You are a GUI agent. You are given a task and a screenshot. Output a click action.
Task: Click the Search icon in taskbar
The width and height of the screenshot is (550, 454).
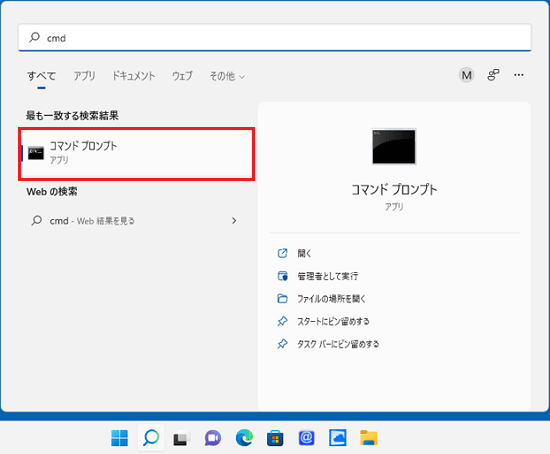[x=151, y=438]
